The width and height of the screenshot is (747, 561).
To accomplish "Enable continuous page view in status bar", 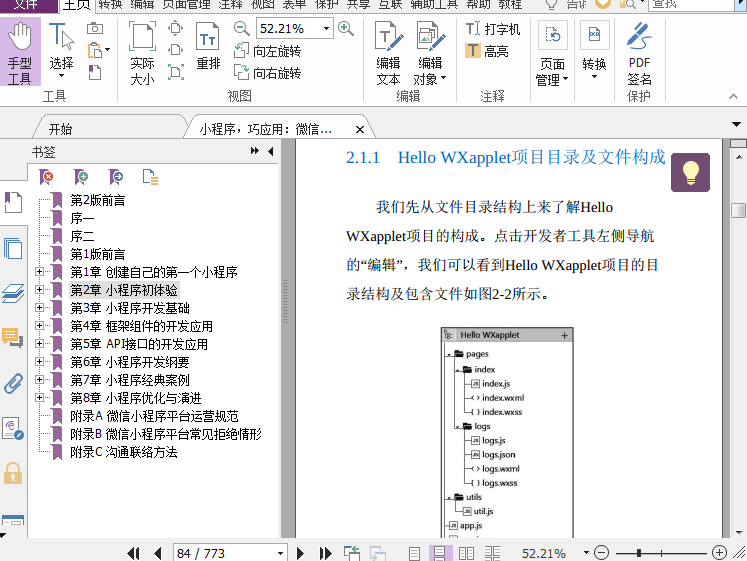I will click(440, 553).
